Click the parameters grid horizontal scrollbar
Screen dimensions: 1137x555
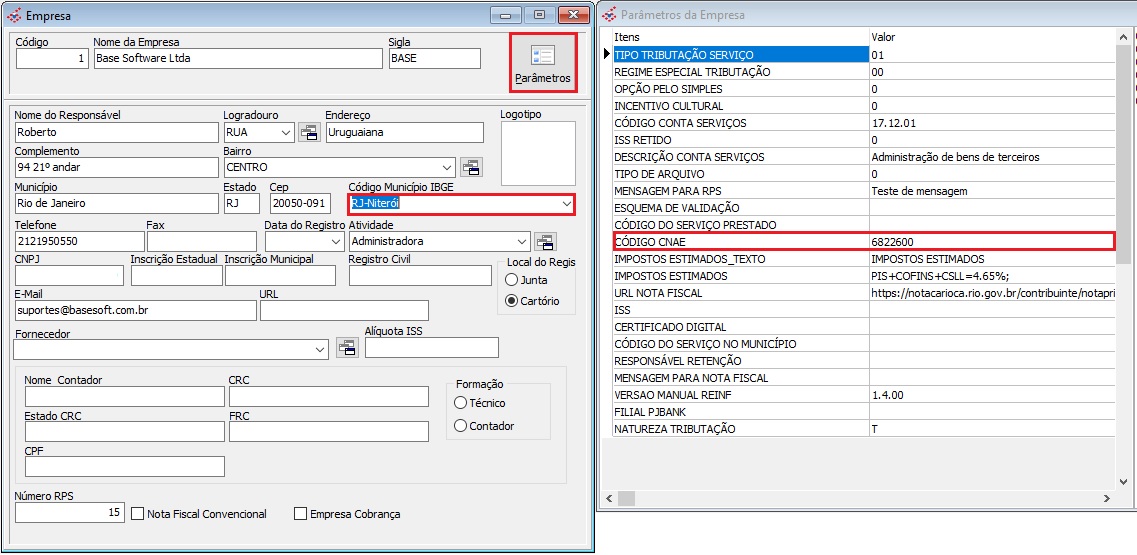pyautogui.click(x=850, y=498)
